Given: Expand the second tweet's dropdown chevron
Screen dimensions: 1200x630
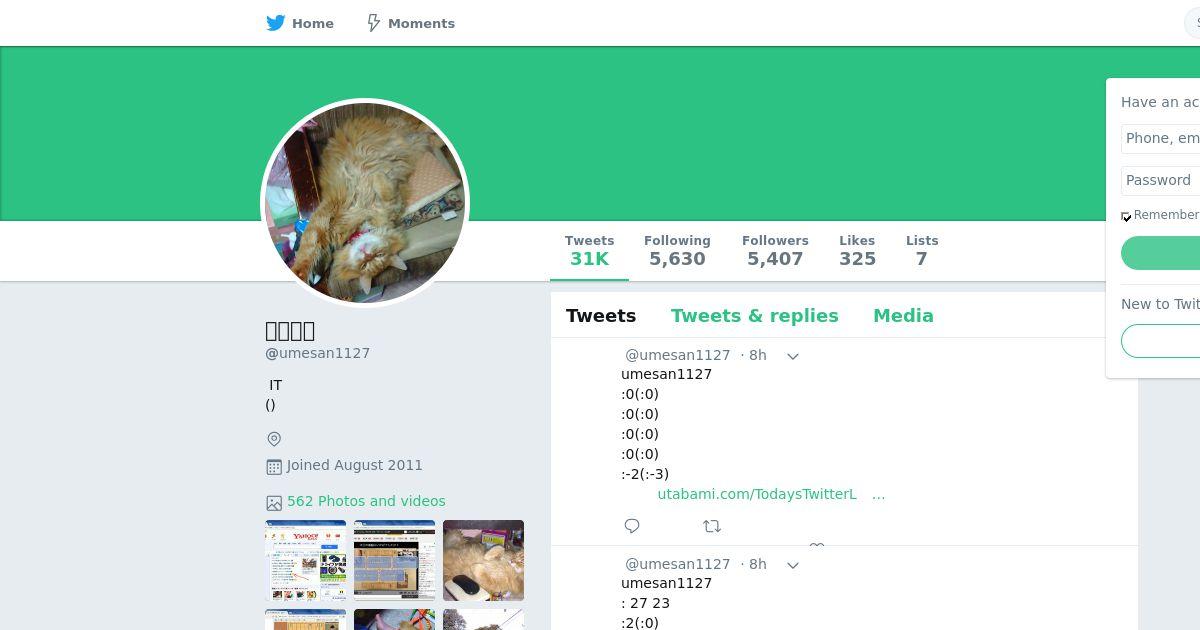Looking at the screenshot, I should pos(793,565).
